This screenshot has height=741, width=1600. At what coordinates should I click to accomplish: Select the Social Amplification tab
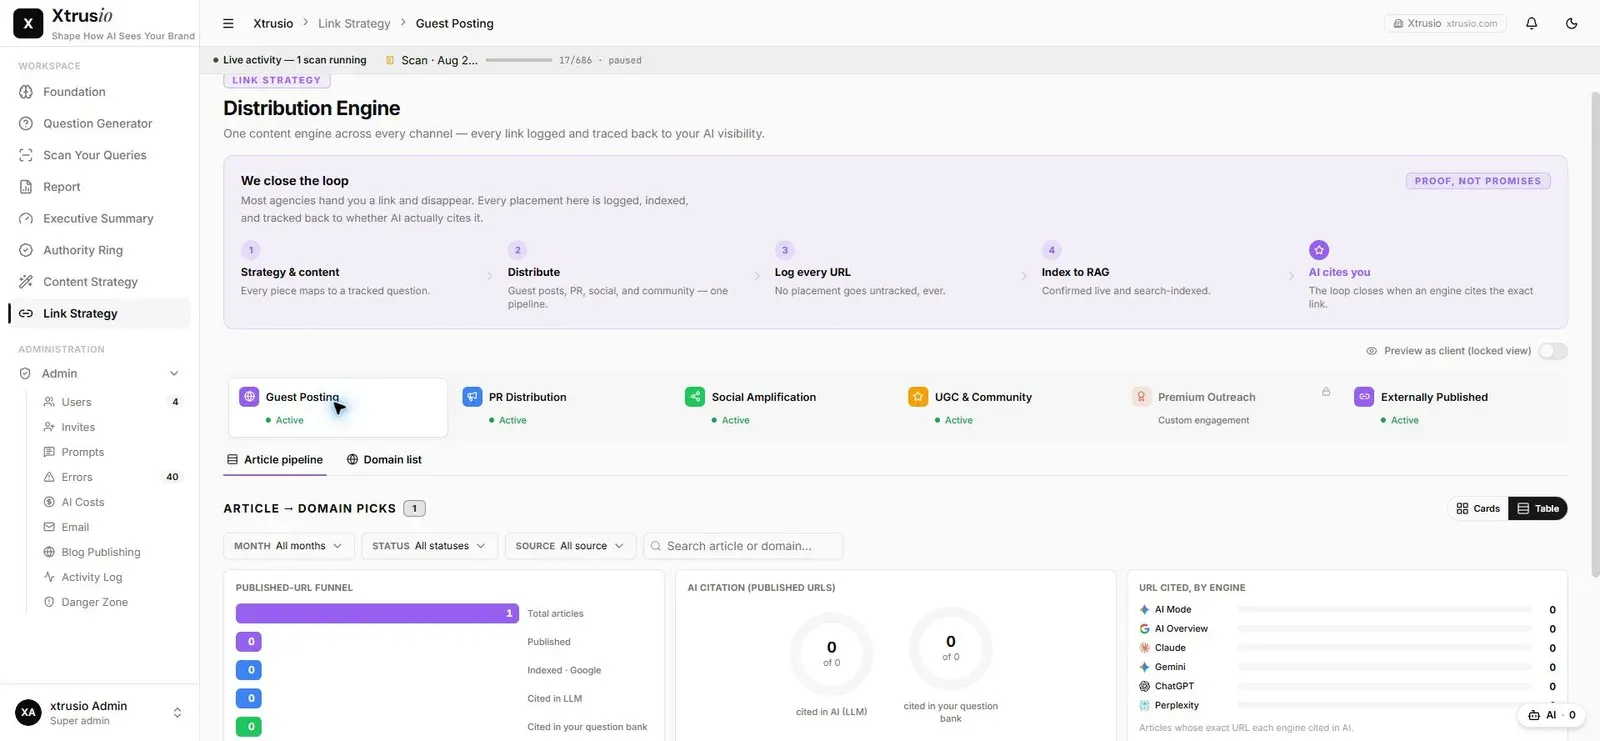[x=784, y=407]
